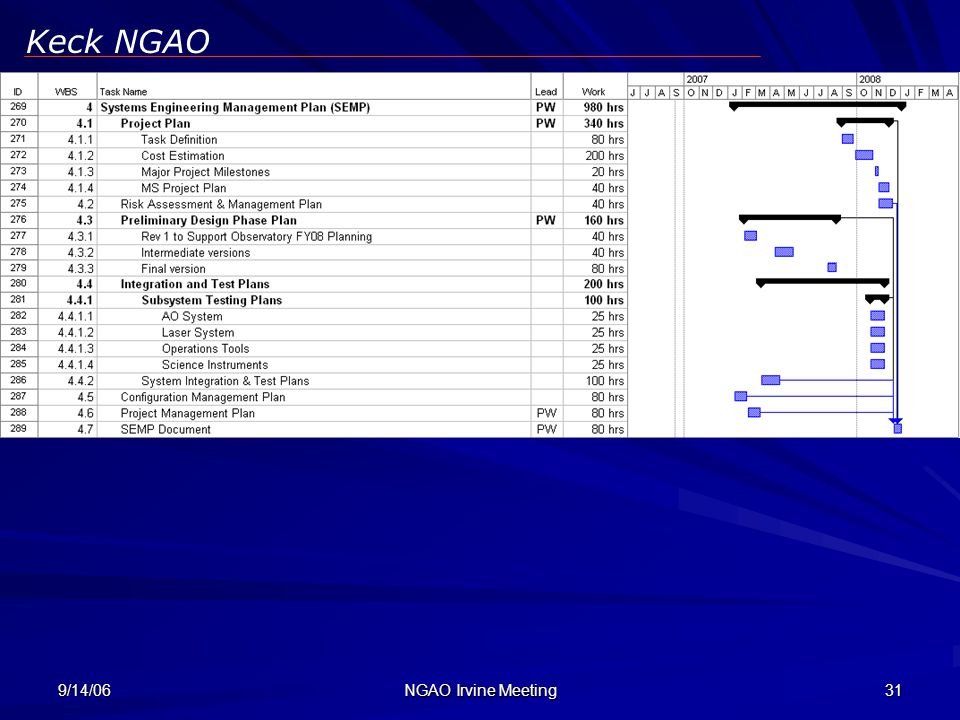Image resolution: width=960 pixels, height=720 pixels.
Task: Click the Preliminary Design Phase summary bar
Action: 790,219
